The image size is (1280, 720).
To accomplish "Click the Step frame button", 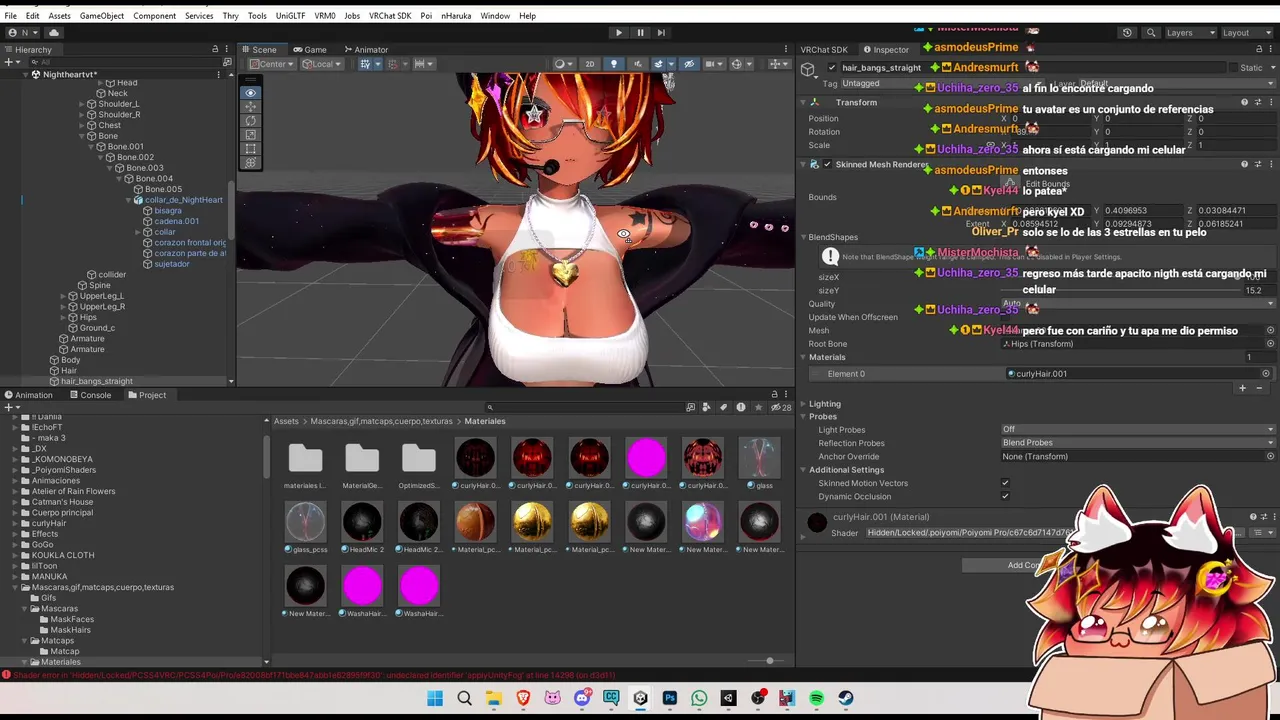I will click(661, 32).
